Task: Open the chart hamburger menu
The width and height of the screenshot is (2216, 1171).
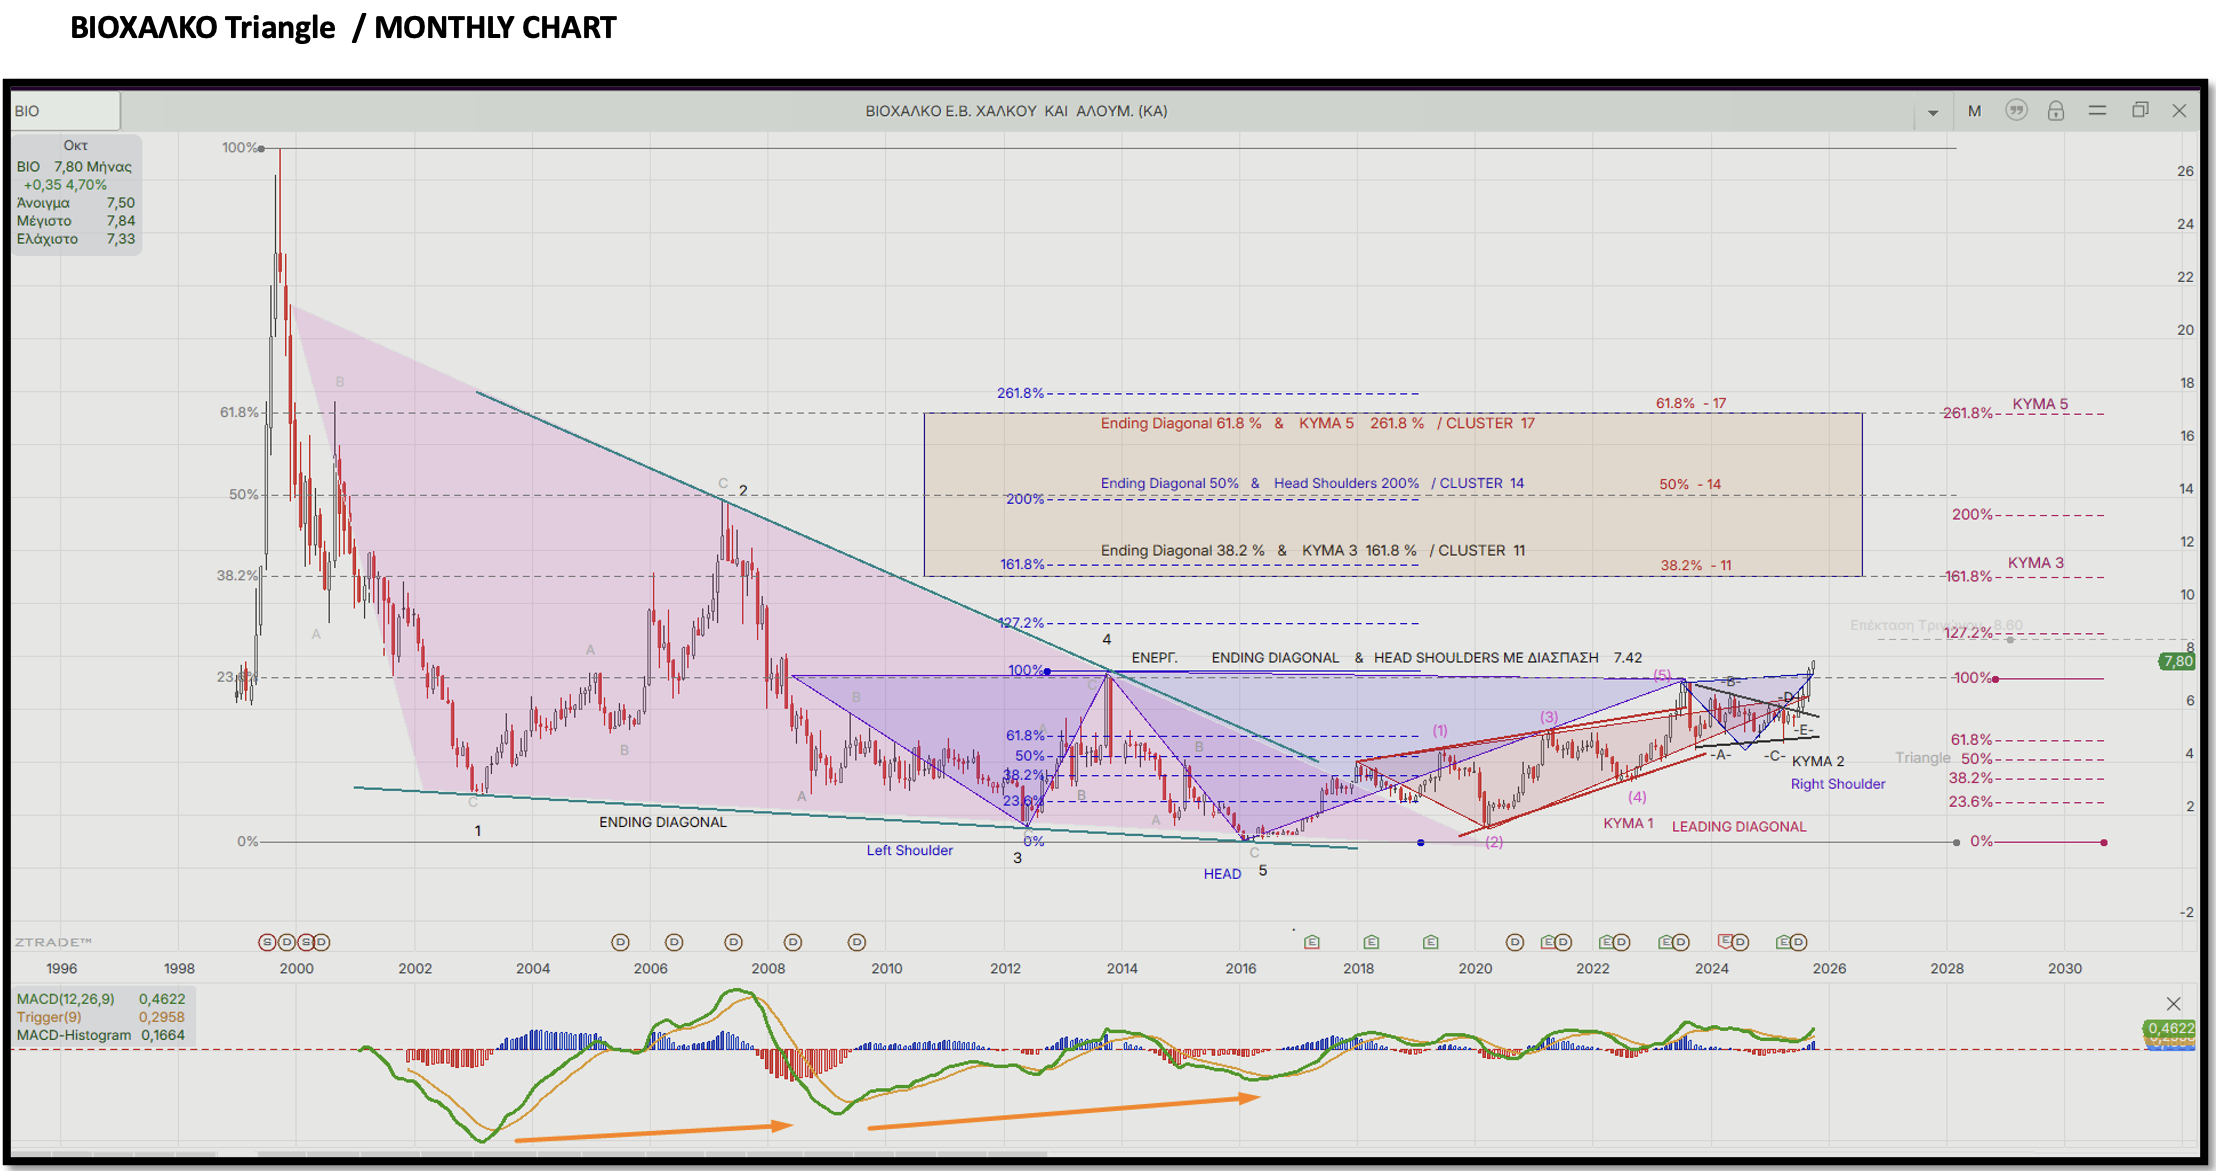Action: click(x=2097, y=111)
